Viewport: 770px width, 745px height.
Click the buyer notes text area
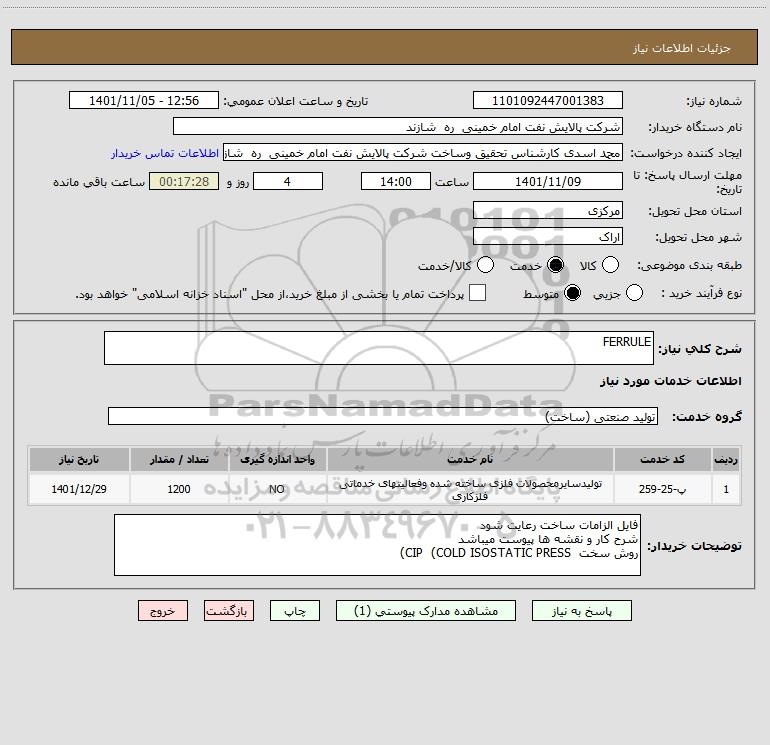(377, 545)
